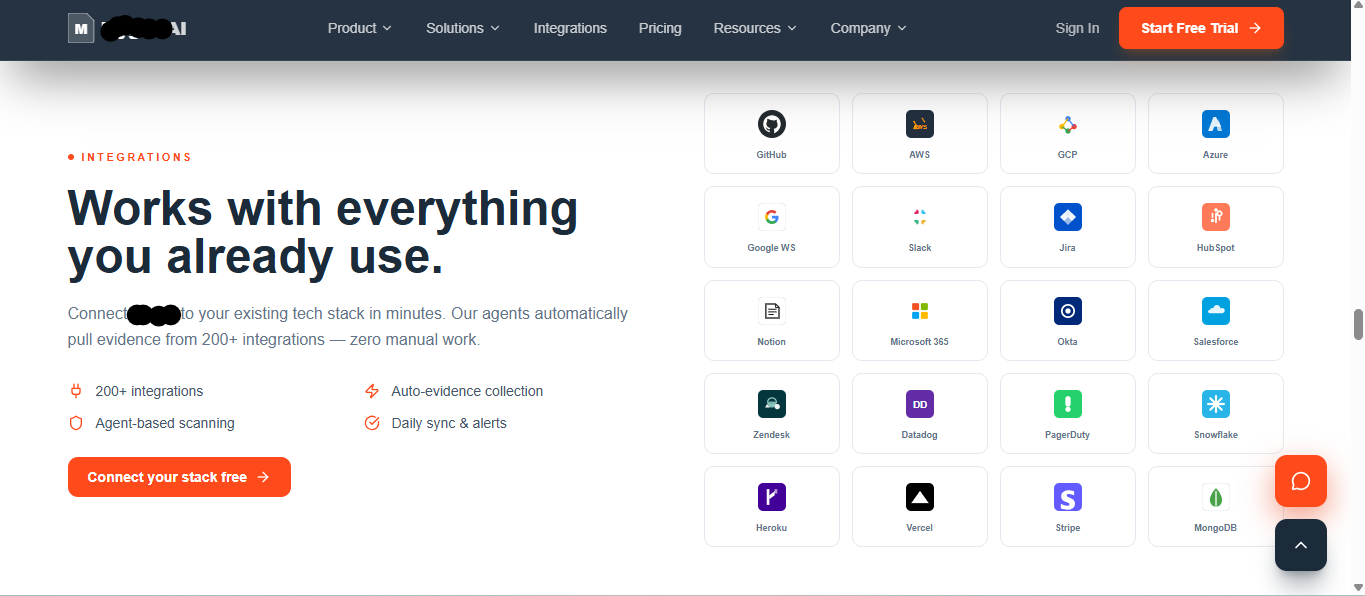This screenshot has height=596, width=1365.
Task: Click the Vercel triangle icon
Action: [x=919, y=497]
